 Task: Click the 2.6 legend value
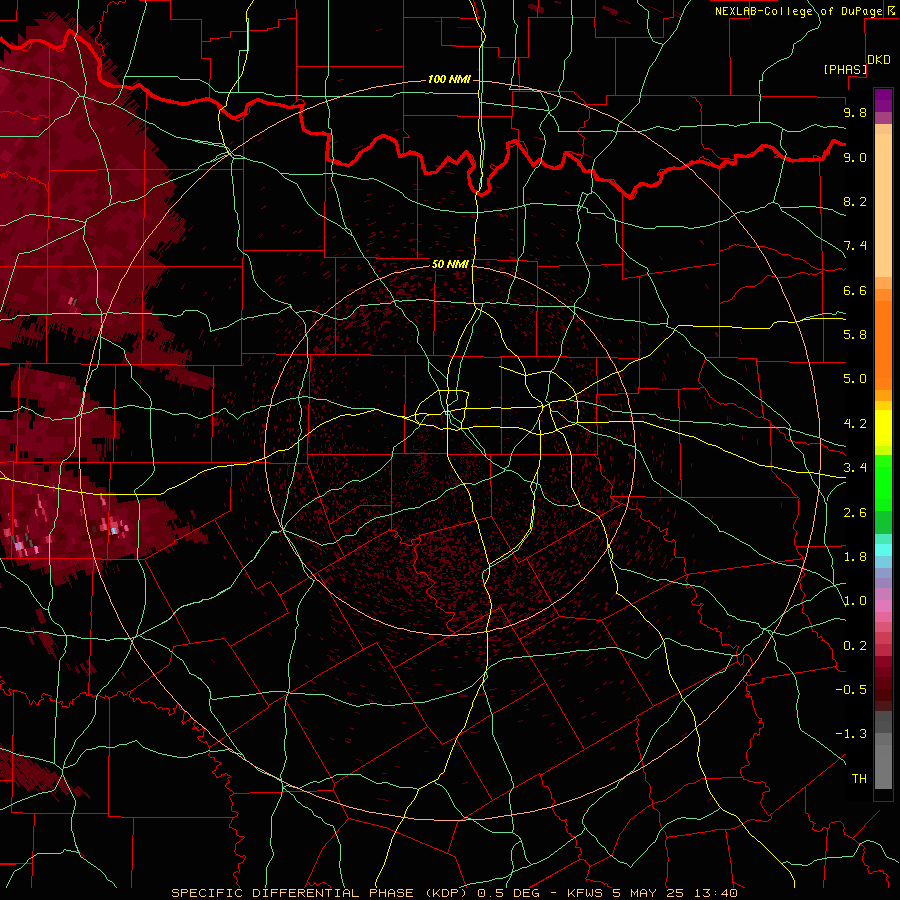(855, 513)
